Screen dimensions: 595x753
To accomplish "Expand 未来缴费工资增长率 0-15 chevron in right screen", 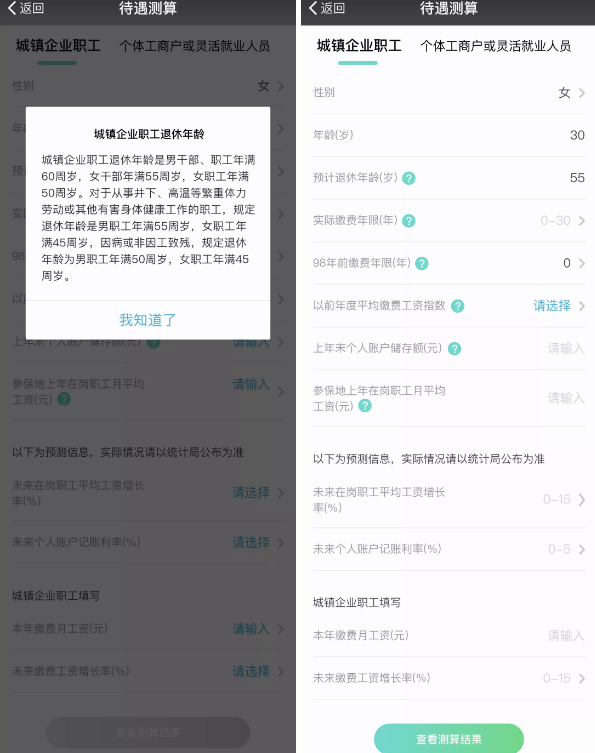I will 582,679.
